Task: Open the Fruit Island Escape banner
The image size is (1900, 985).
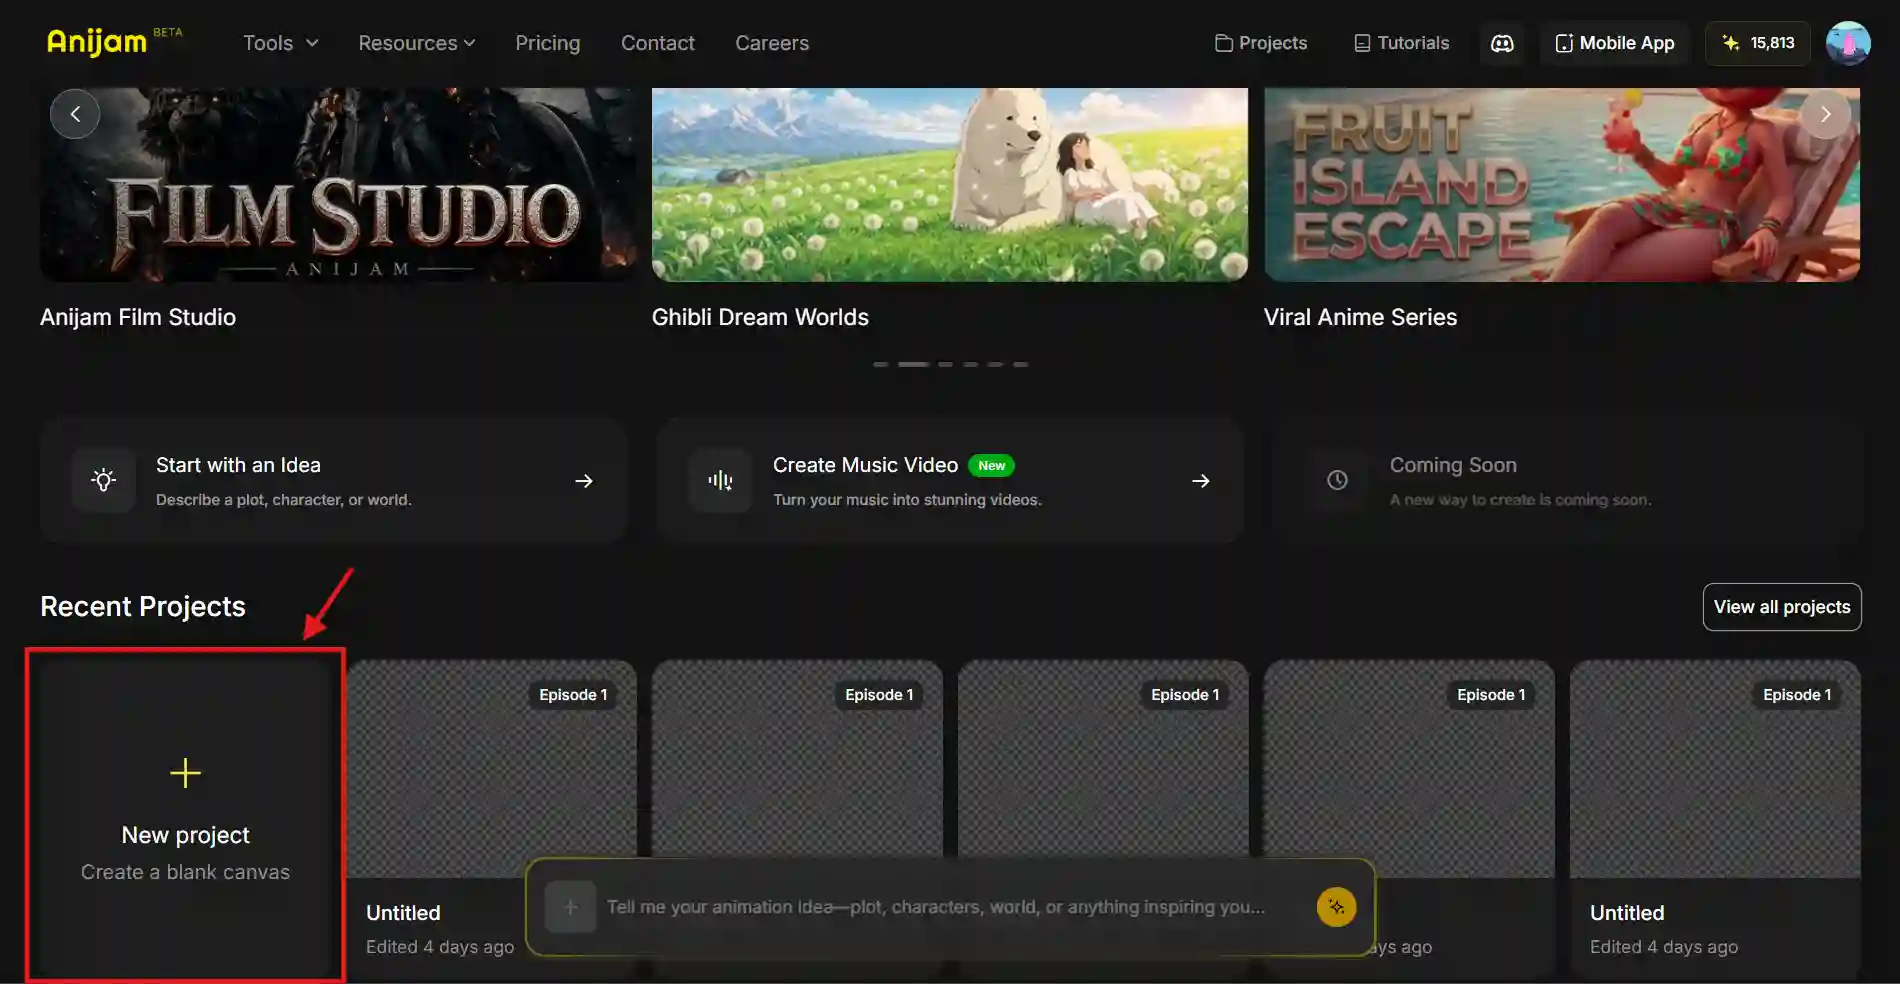Action: click(x=1562, y=185)
